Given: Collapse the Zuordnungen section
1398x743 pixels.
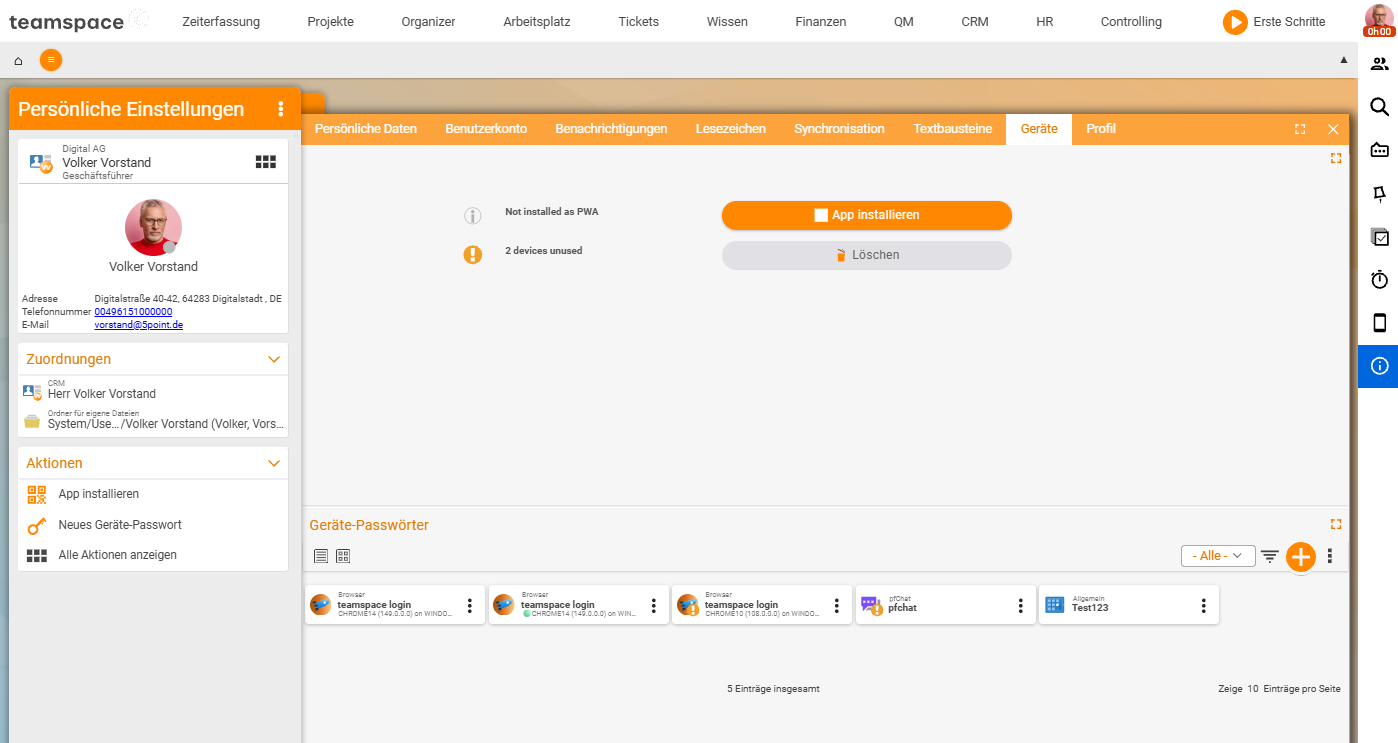Looking at the screenshot, I should tap(274, 359).
